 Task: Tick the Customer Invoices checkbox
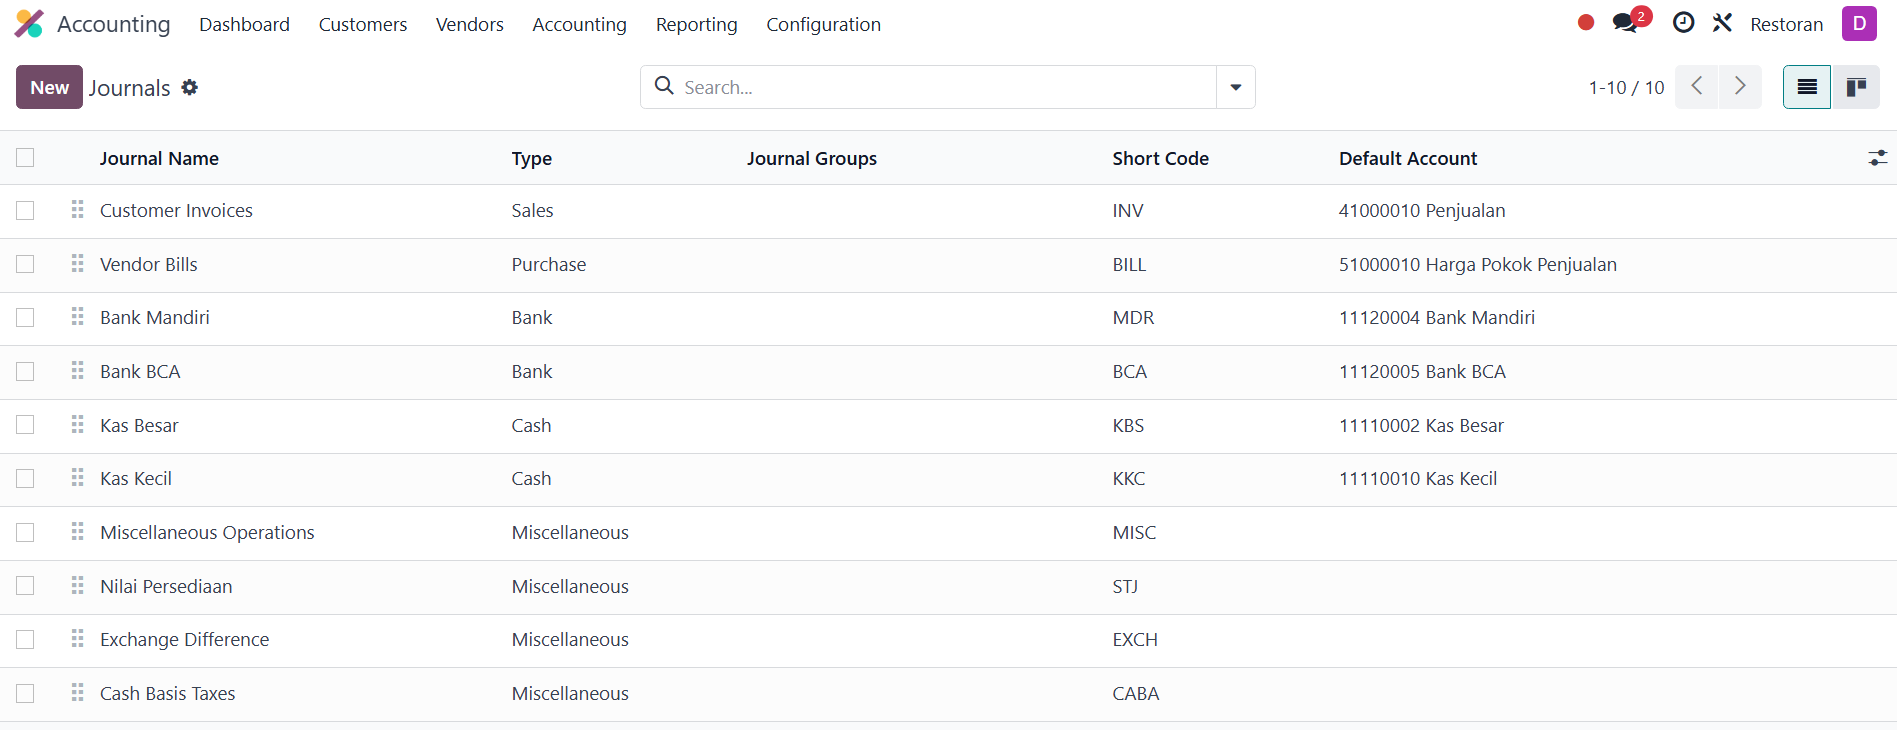(x=25, y=210)
